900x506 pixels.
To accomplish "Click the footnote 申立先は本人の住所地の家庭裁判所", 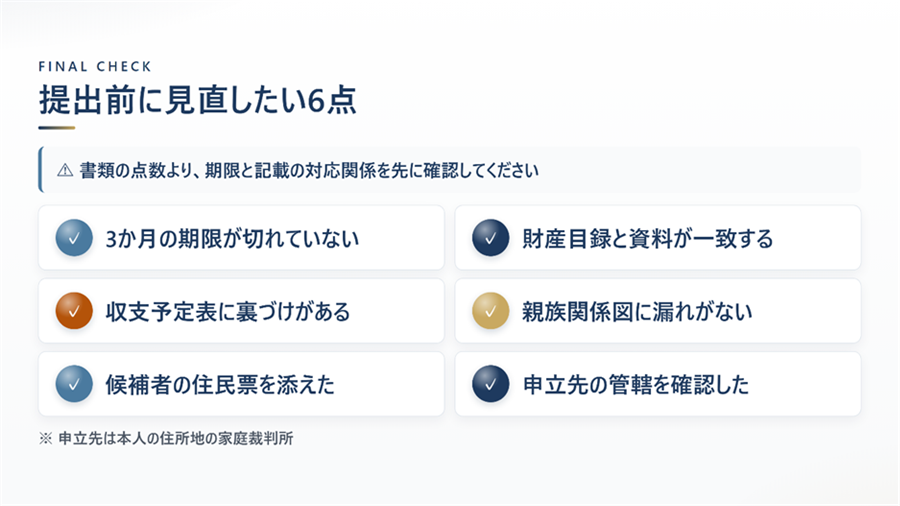I will pos(176,439).
